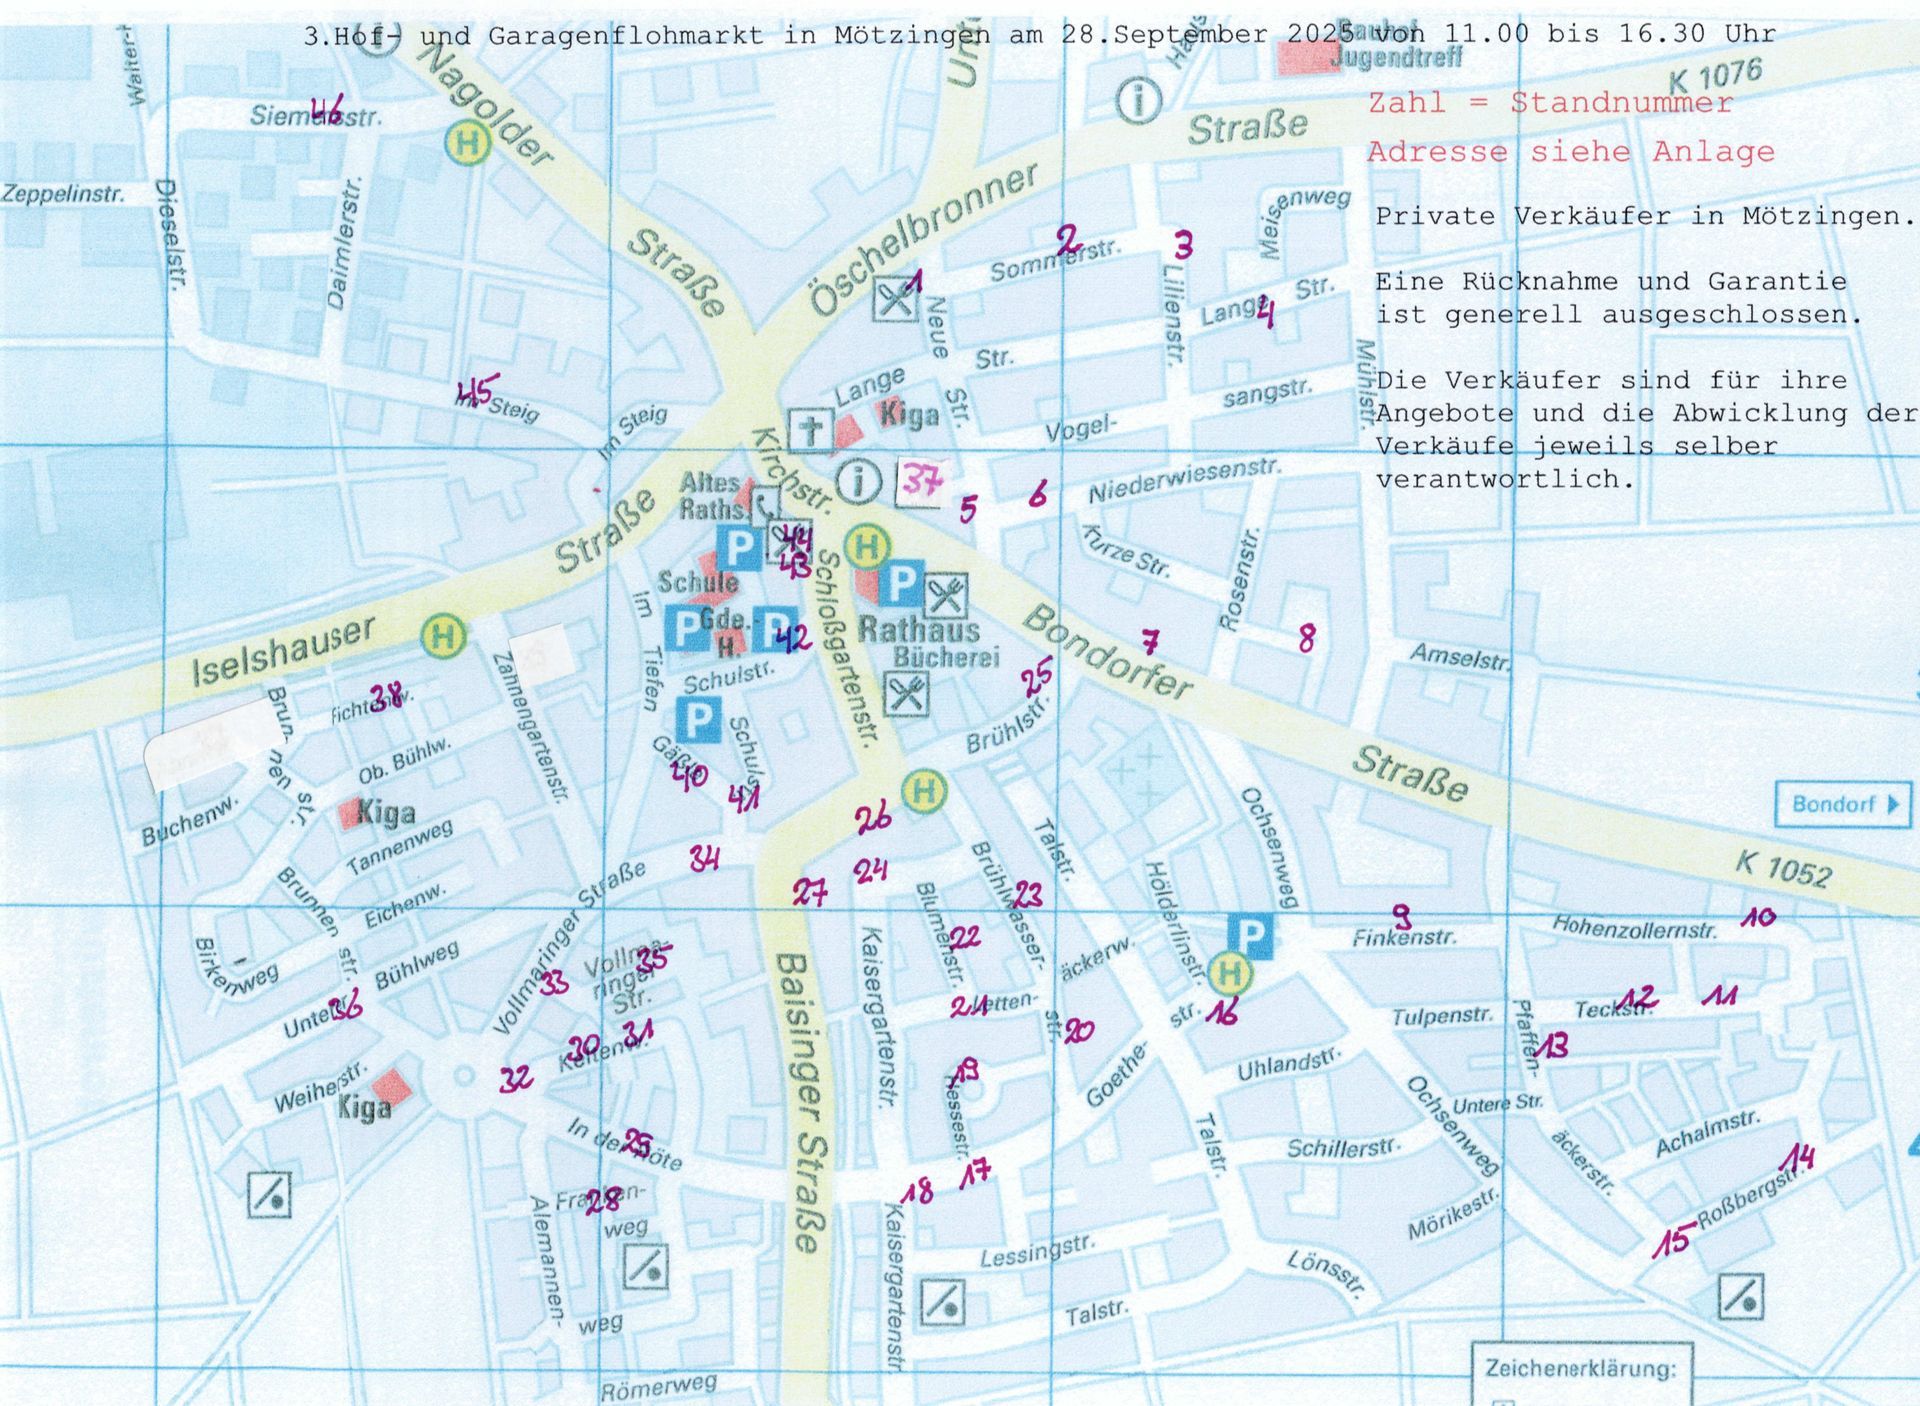Click the parking icon below Schulstr.
The width and height of the screenshot is (1920, 1406).
[x=698, y=719]
